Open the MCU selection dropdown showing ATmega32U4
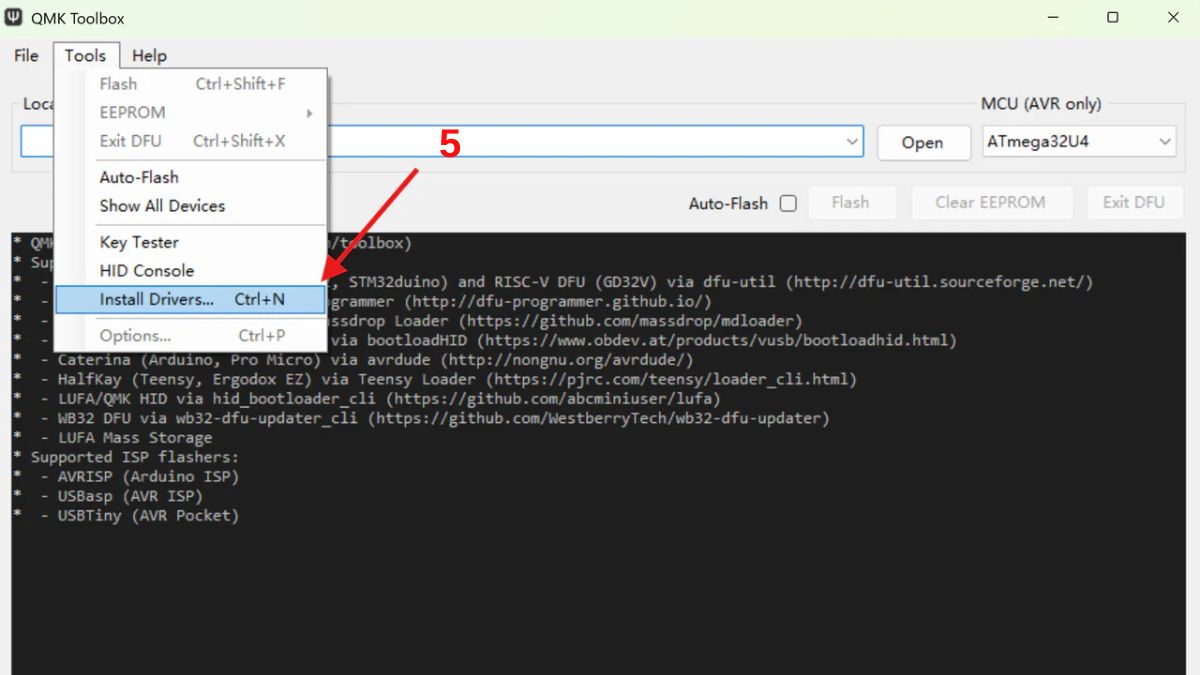1200x675 pixels. pos(1078,140)
